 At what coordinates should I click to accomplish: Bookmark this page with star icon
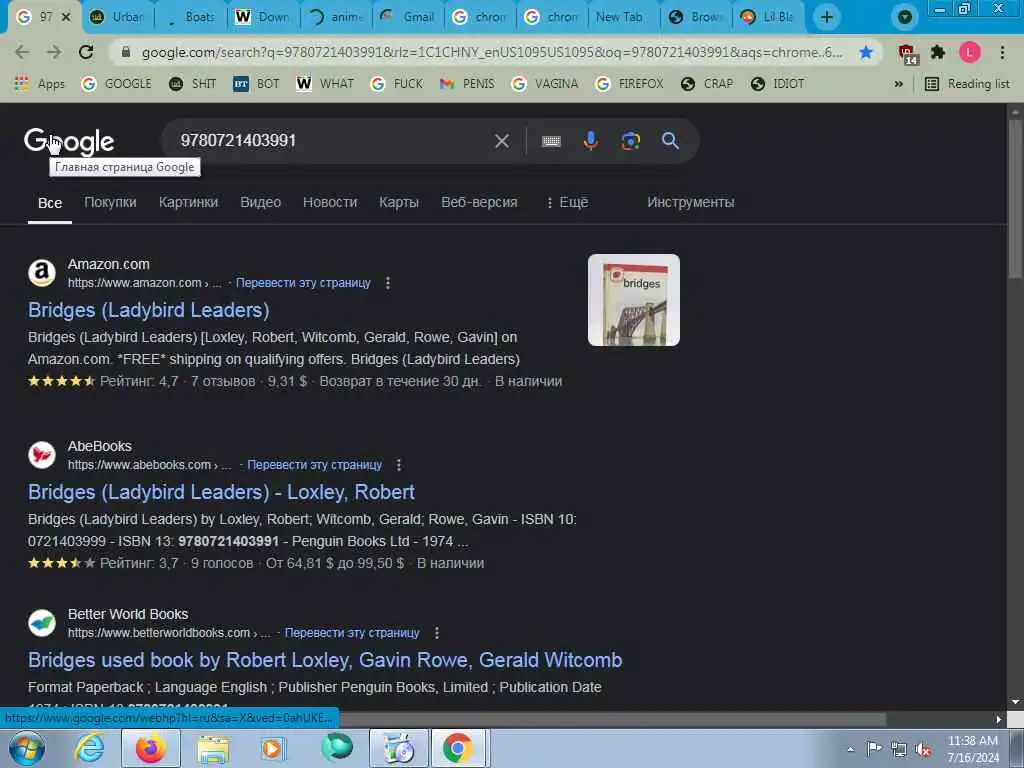(x=866, y=52)
